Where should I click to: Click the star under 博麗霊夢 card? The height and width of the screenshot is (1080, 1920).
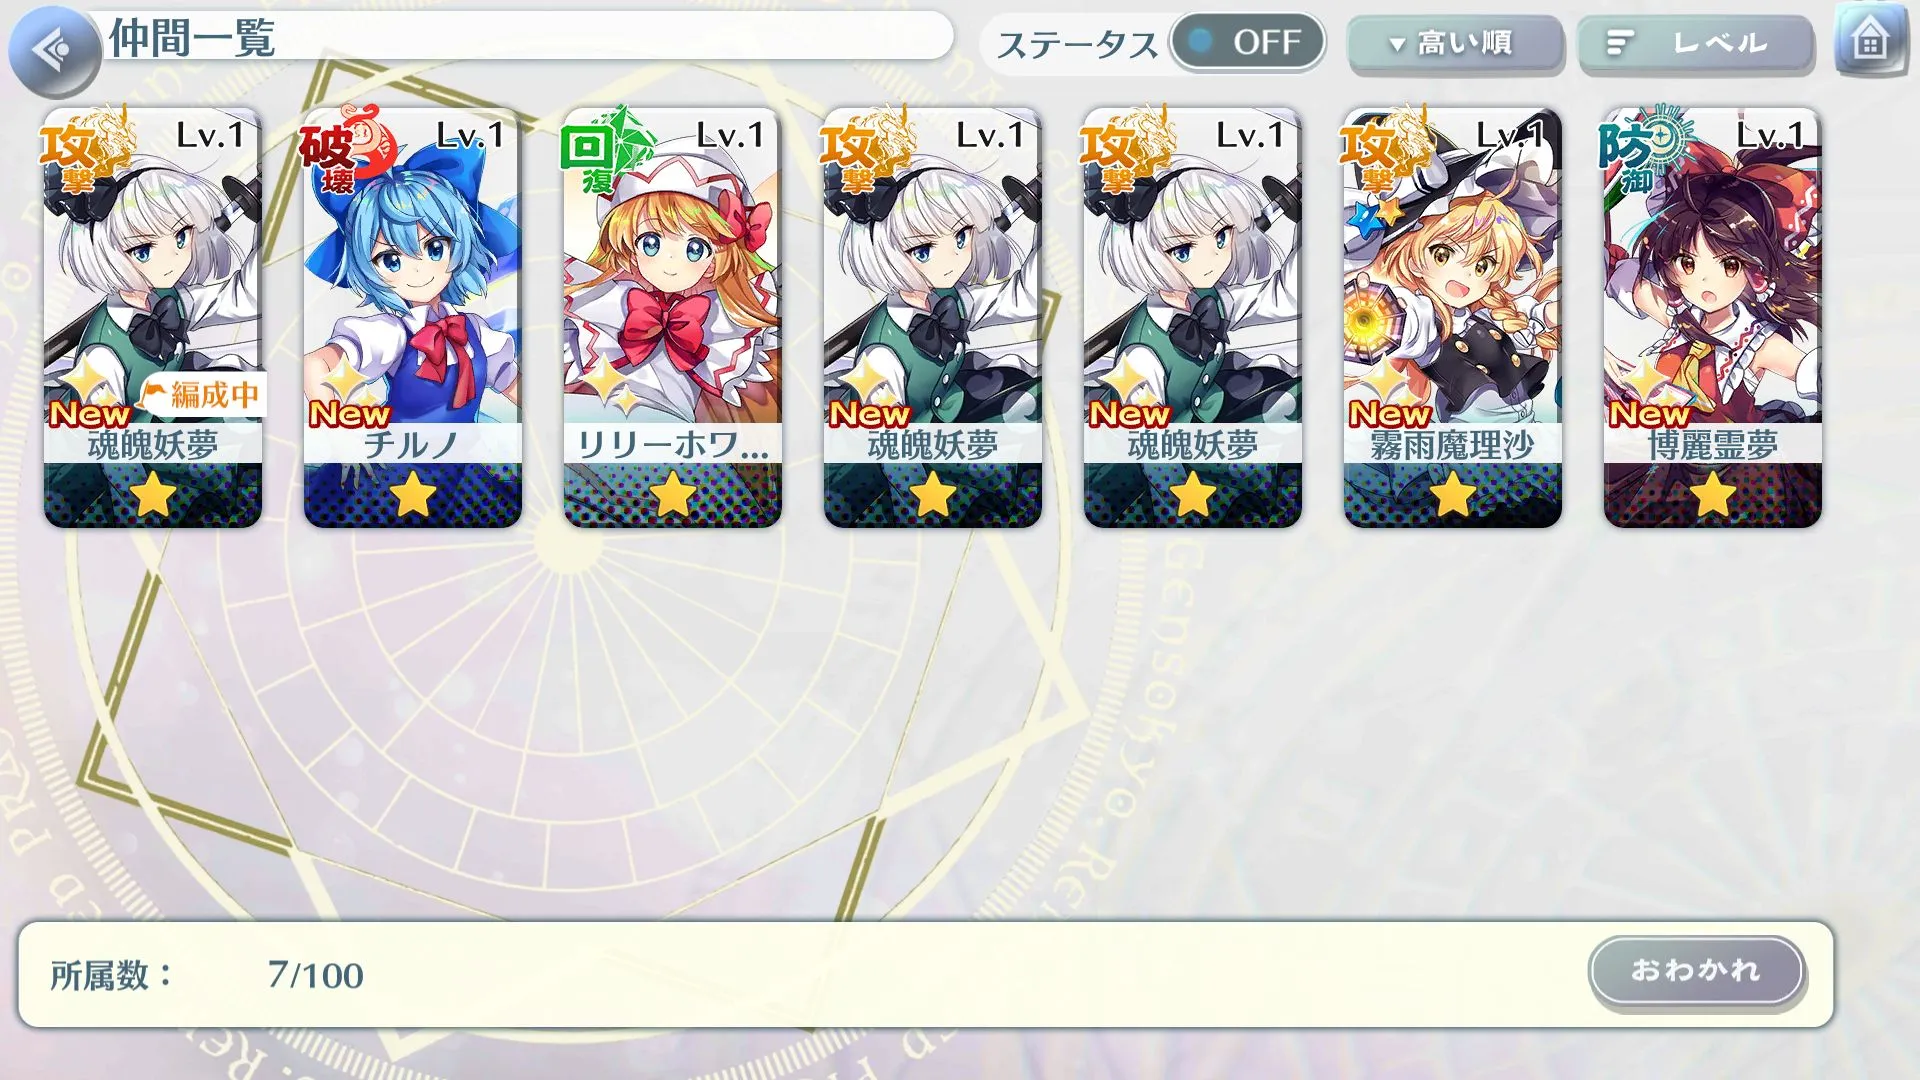(x=1713, y=494)
